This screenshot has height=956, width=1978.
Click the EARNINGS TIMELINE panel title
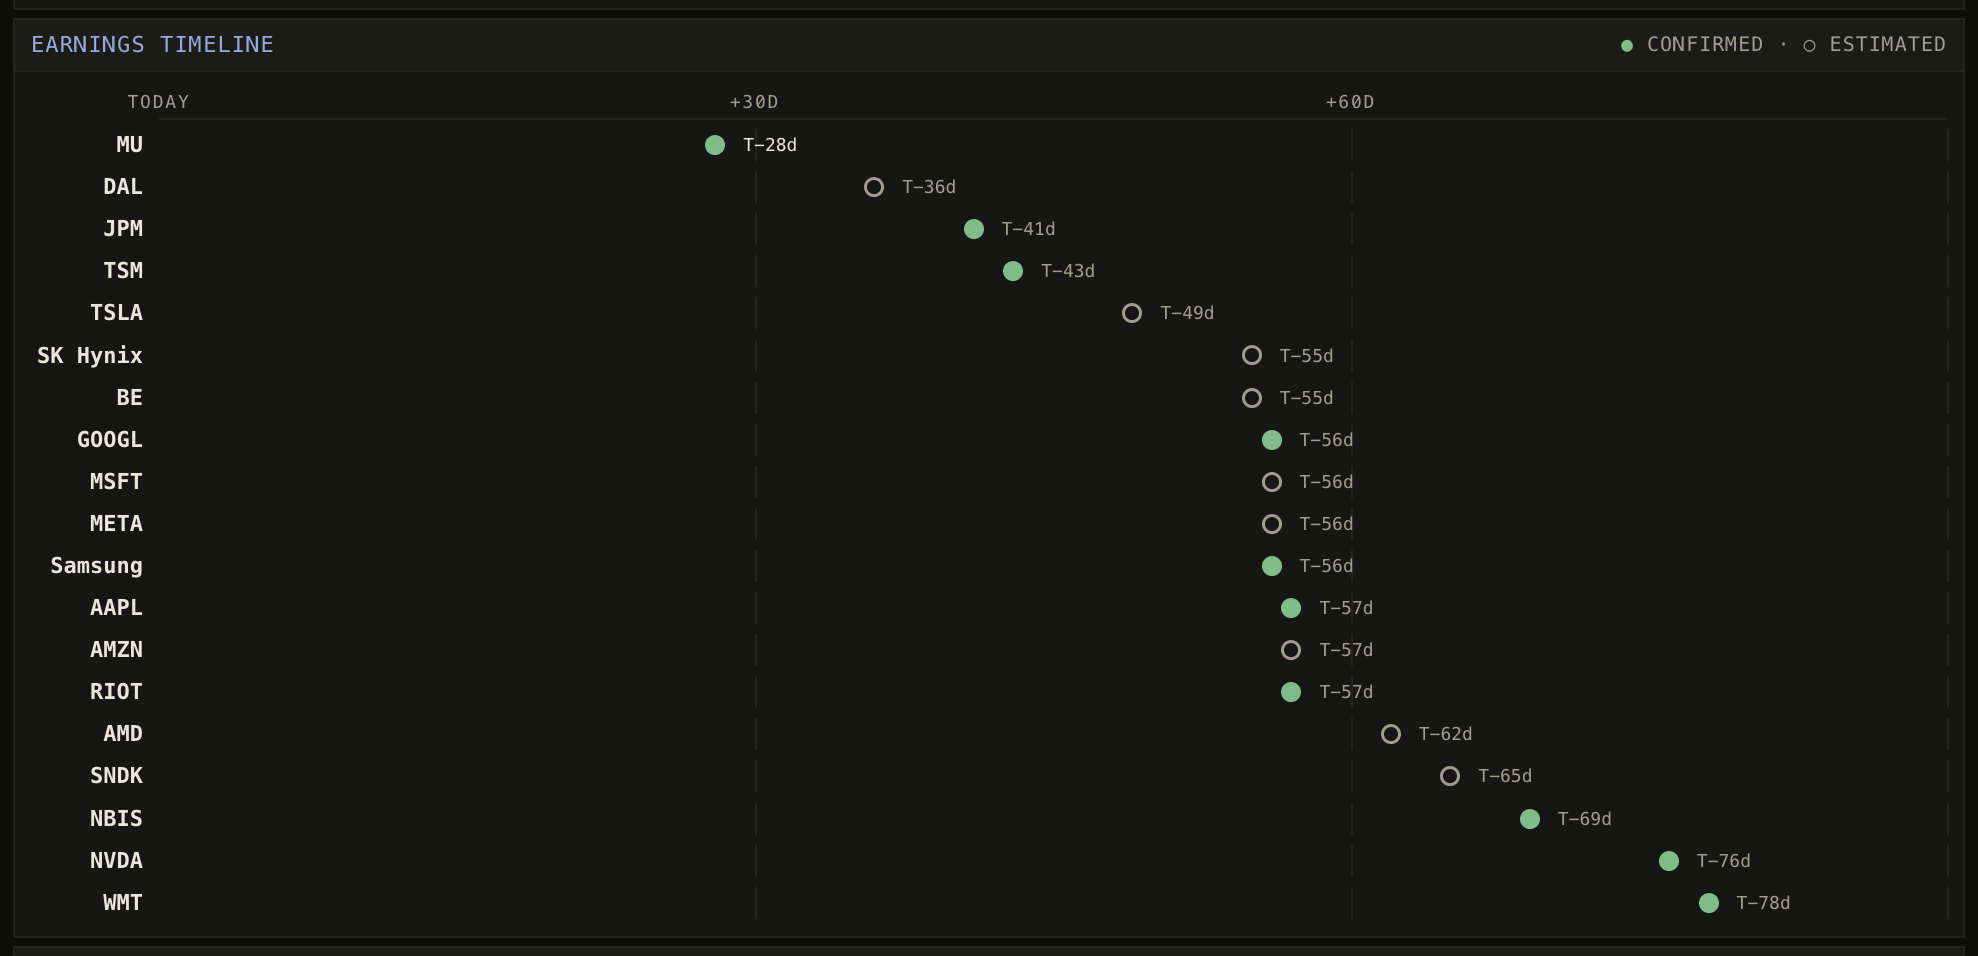[152, 44]
